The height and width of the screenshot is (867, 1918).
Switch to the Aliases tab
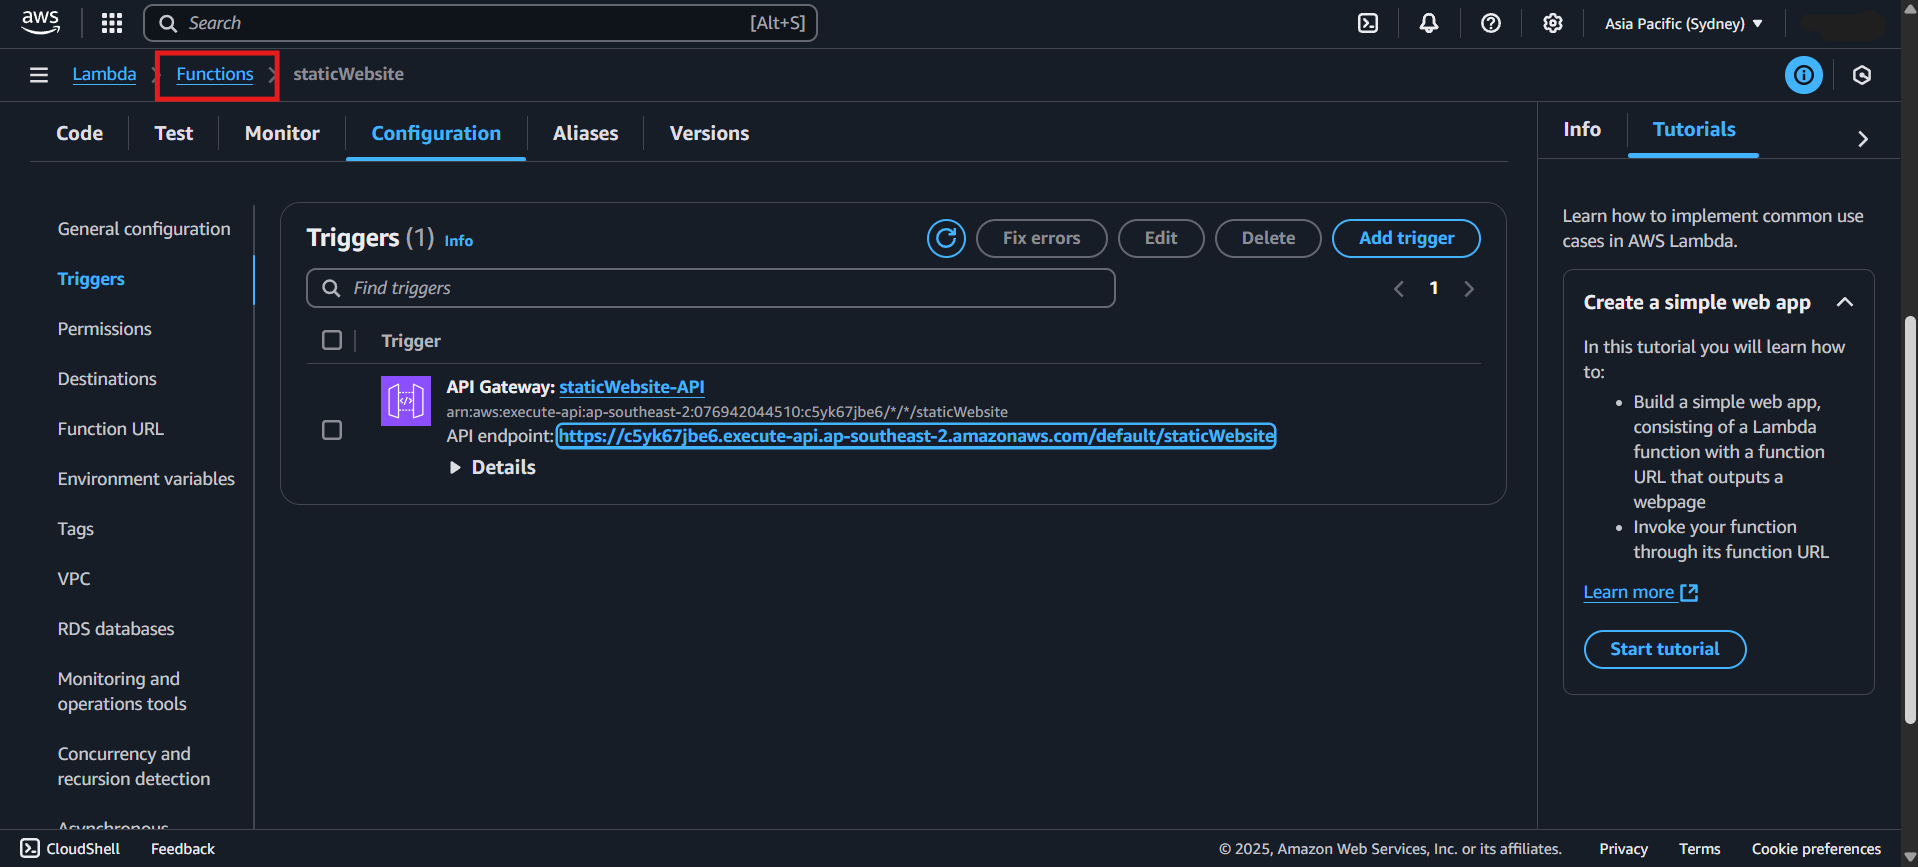coord(585,133)
